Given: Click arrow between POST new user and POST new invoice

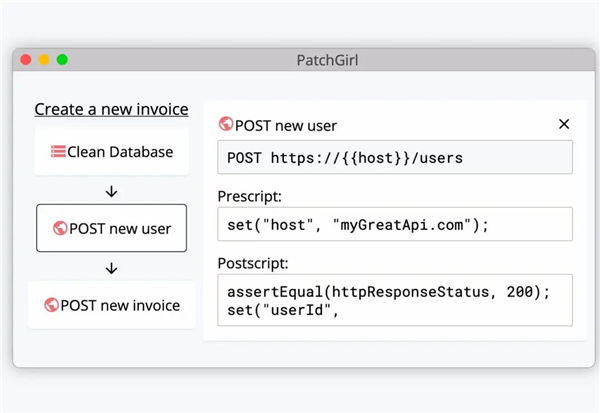Looking at the screenshot, I should pos(111,268).
